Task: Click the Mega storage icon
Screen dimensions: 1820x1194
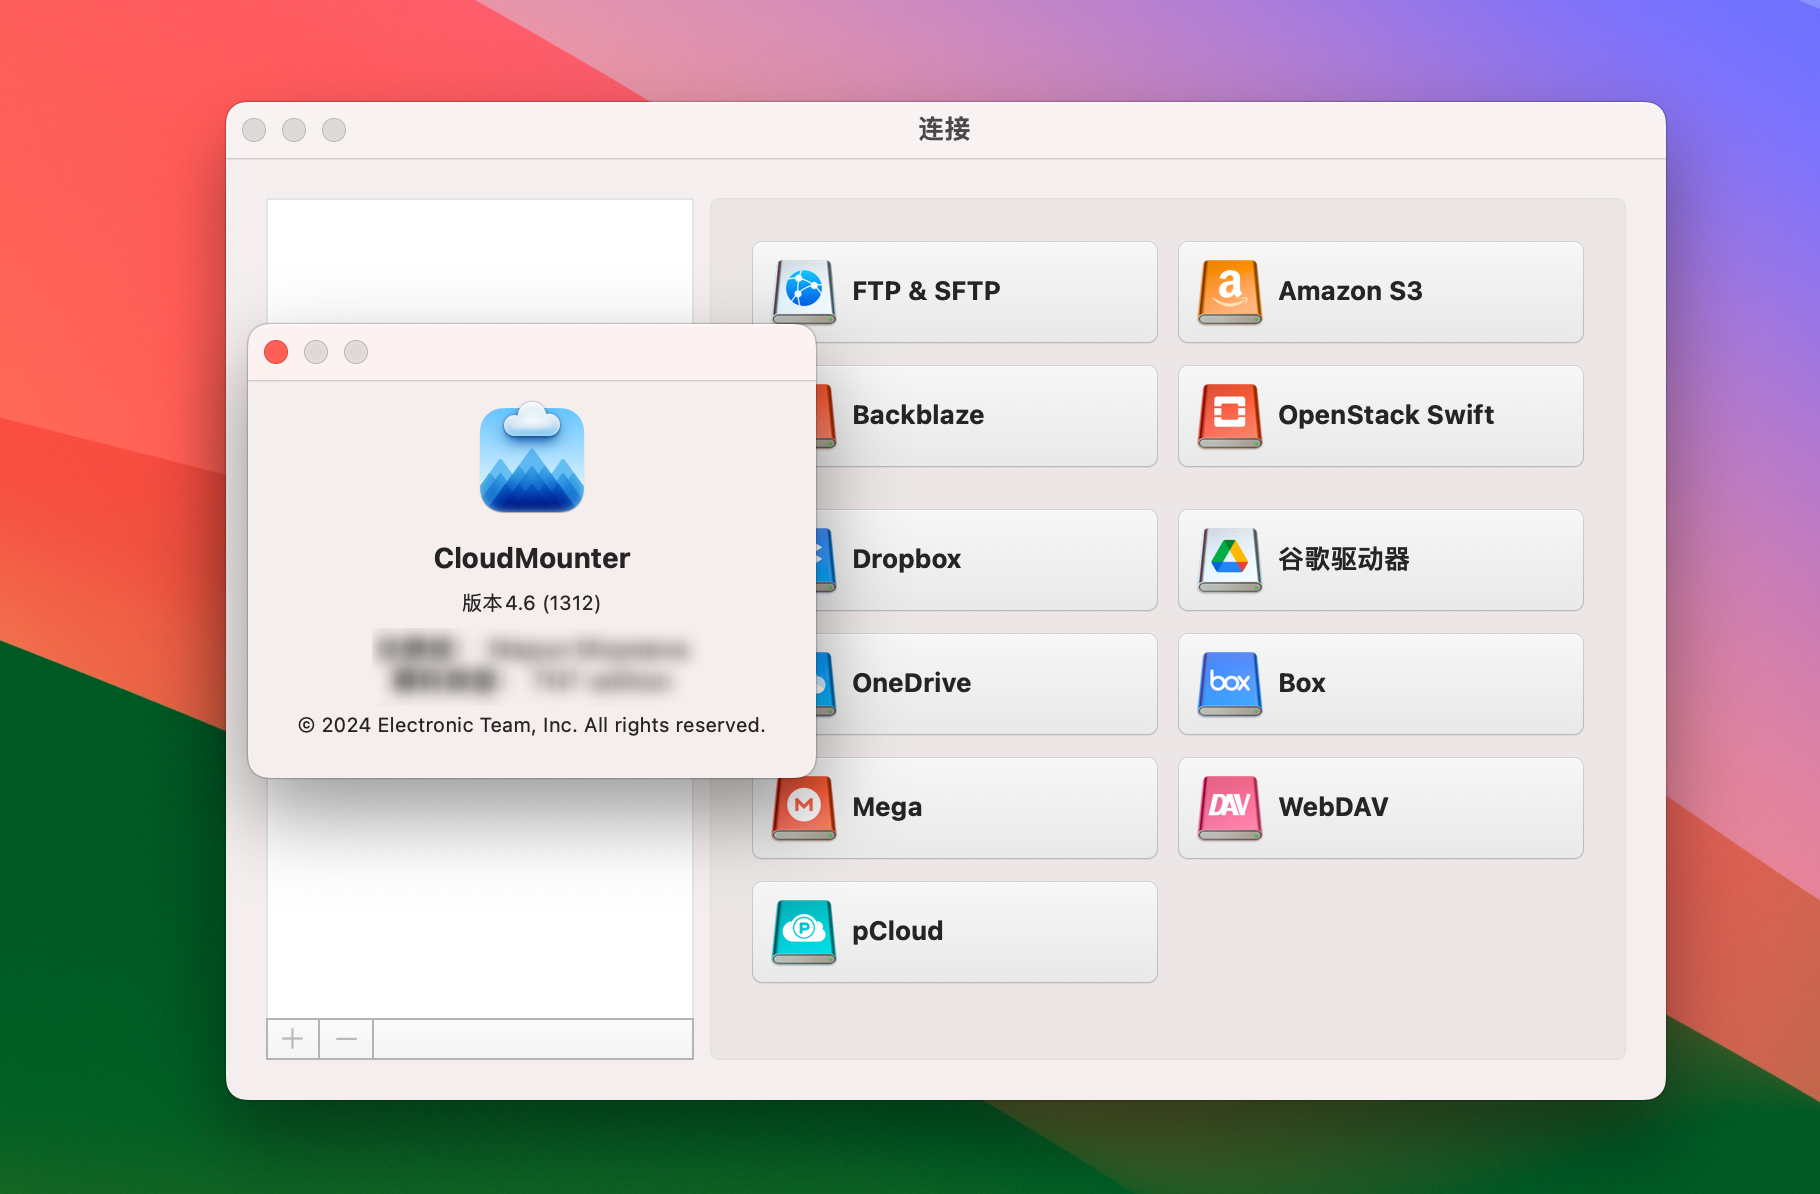Action: (x=803, y=807)
